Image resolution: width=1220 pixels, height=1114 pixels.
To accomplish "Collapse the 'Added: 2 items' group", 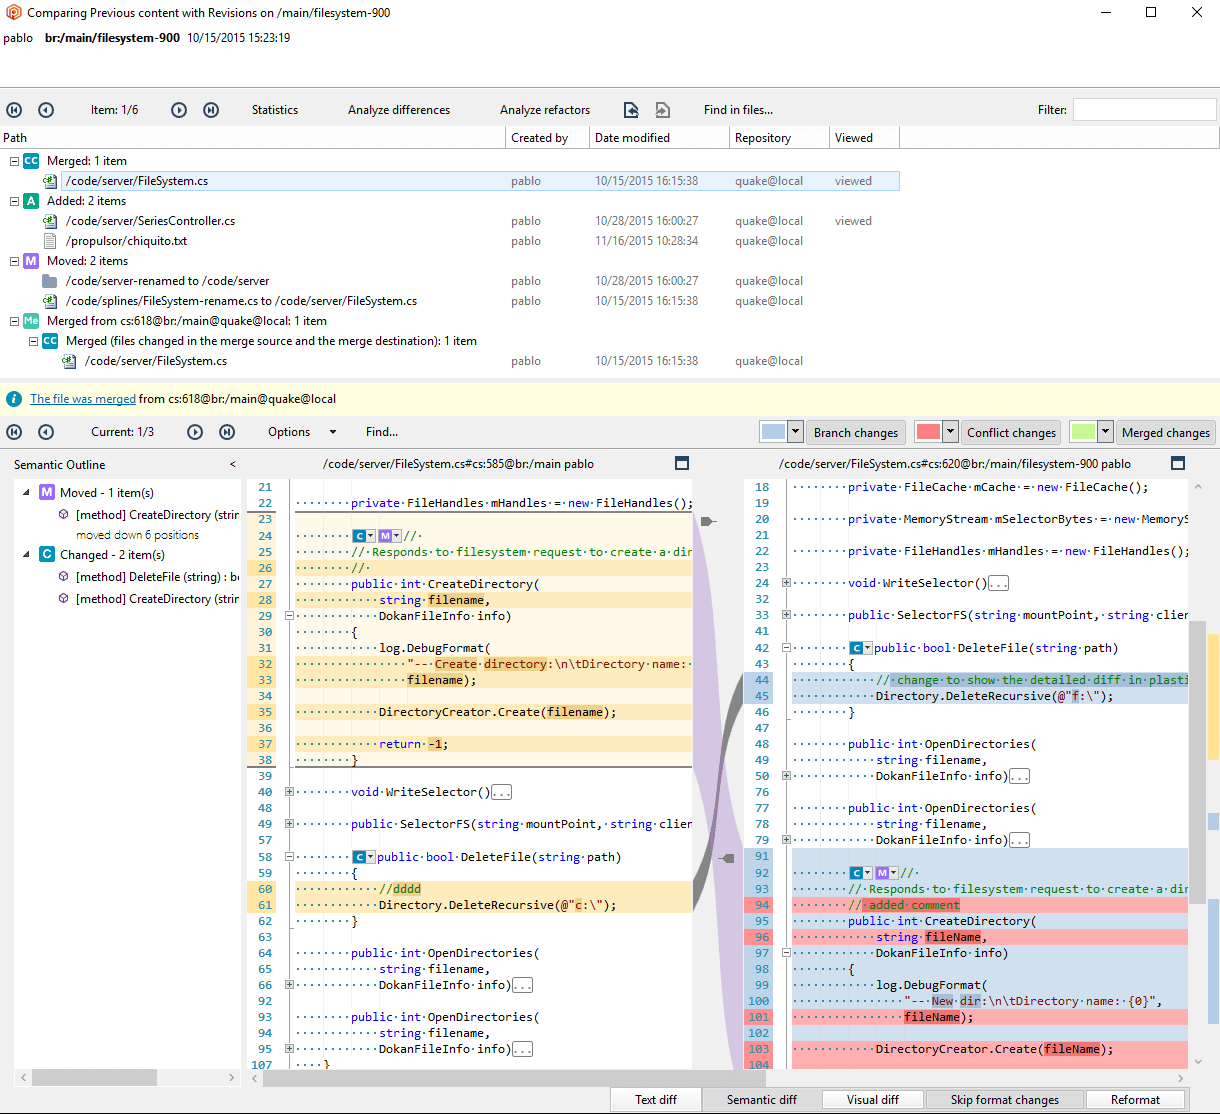I will coord(15,201).
